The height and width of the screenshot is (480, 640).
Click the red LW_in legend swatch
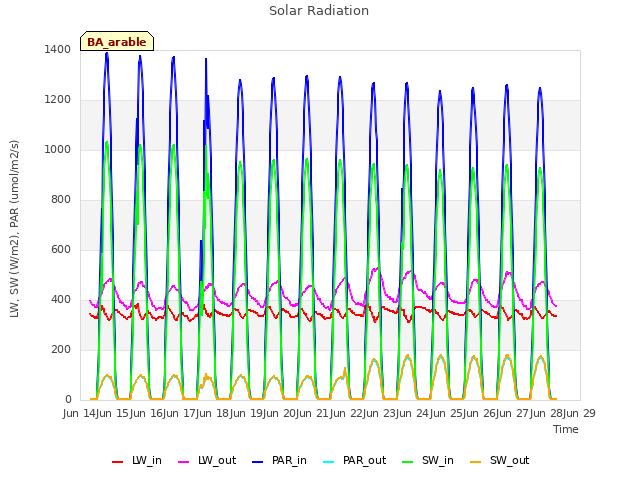tap(118, 462)
